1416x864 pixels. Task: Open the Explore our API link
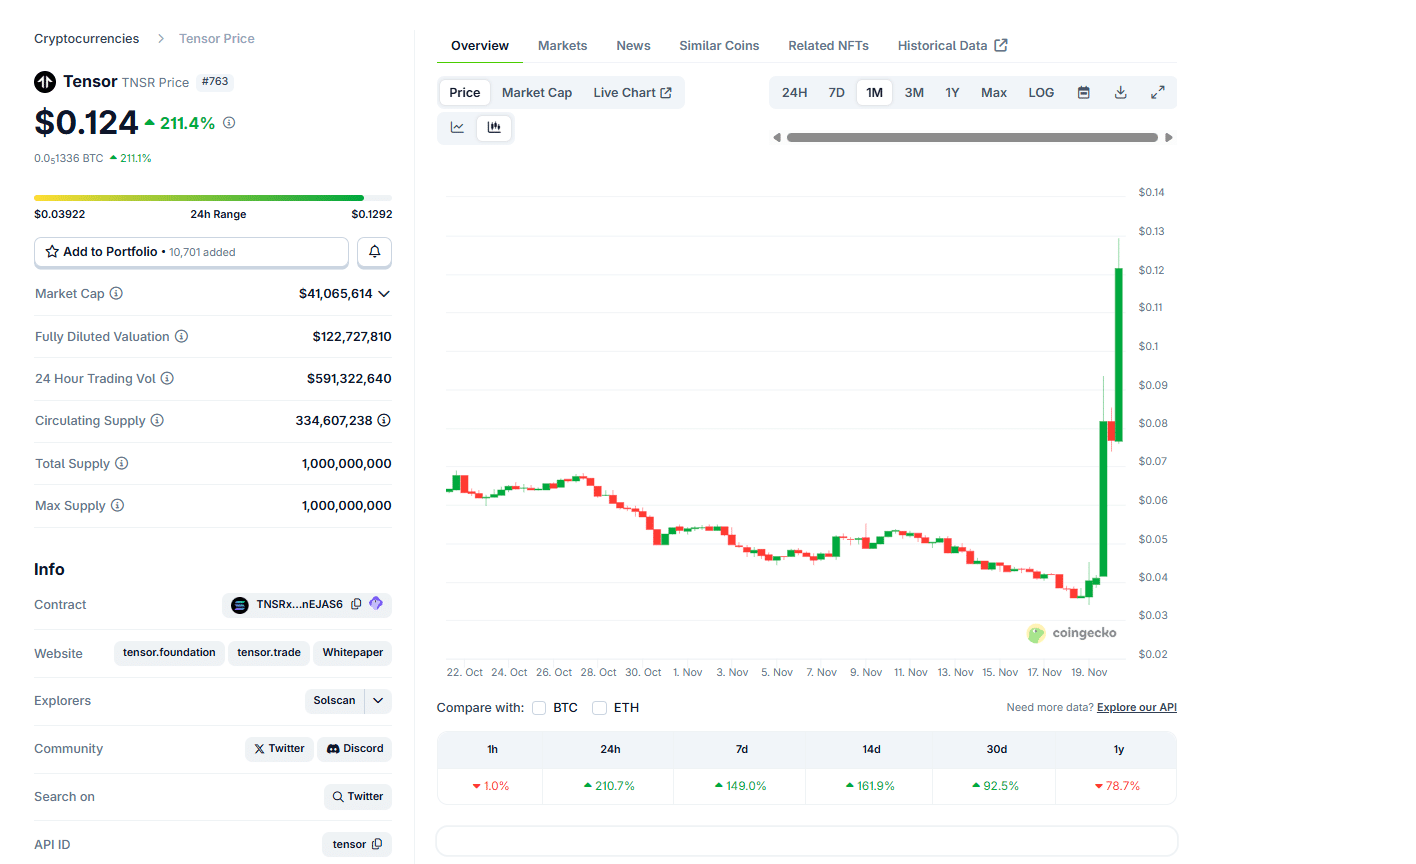tap(1136, 707)
